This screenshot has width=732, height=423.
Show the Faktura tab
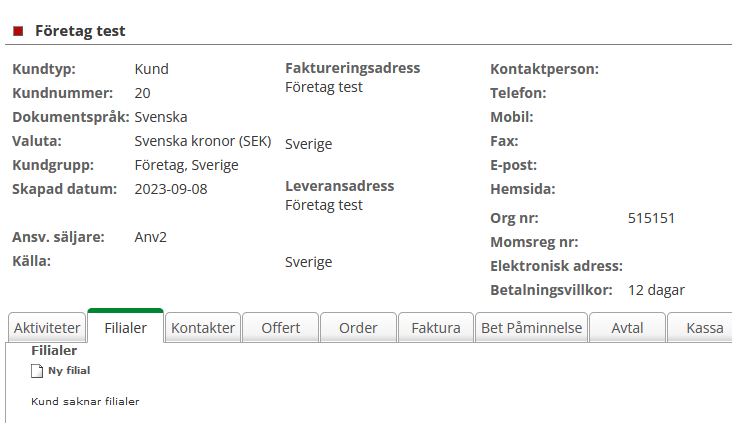pyautogui.click(x=436, y=328)
